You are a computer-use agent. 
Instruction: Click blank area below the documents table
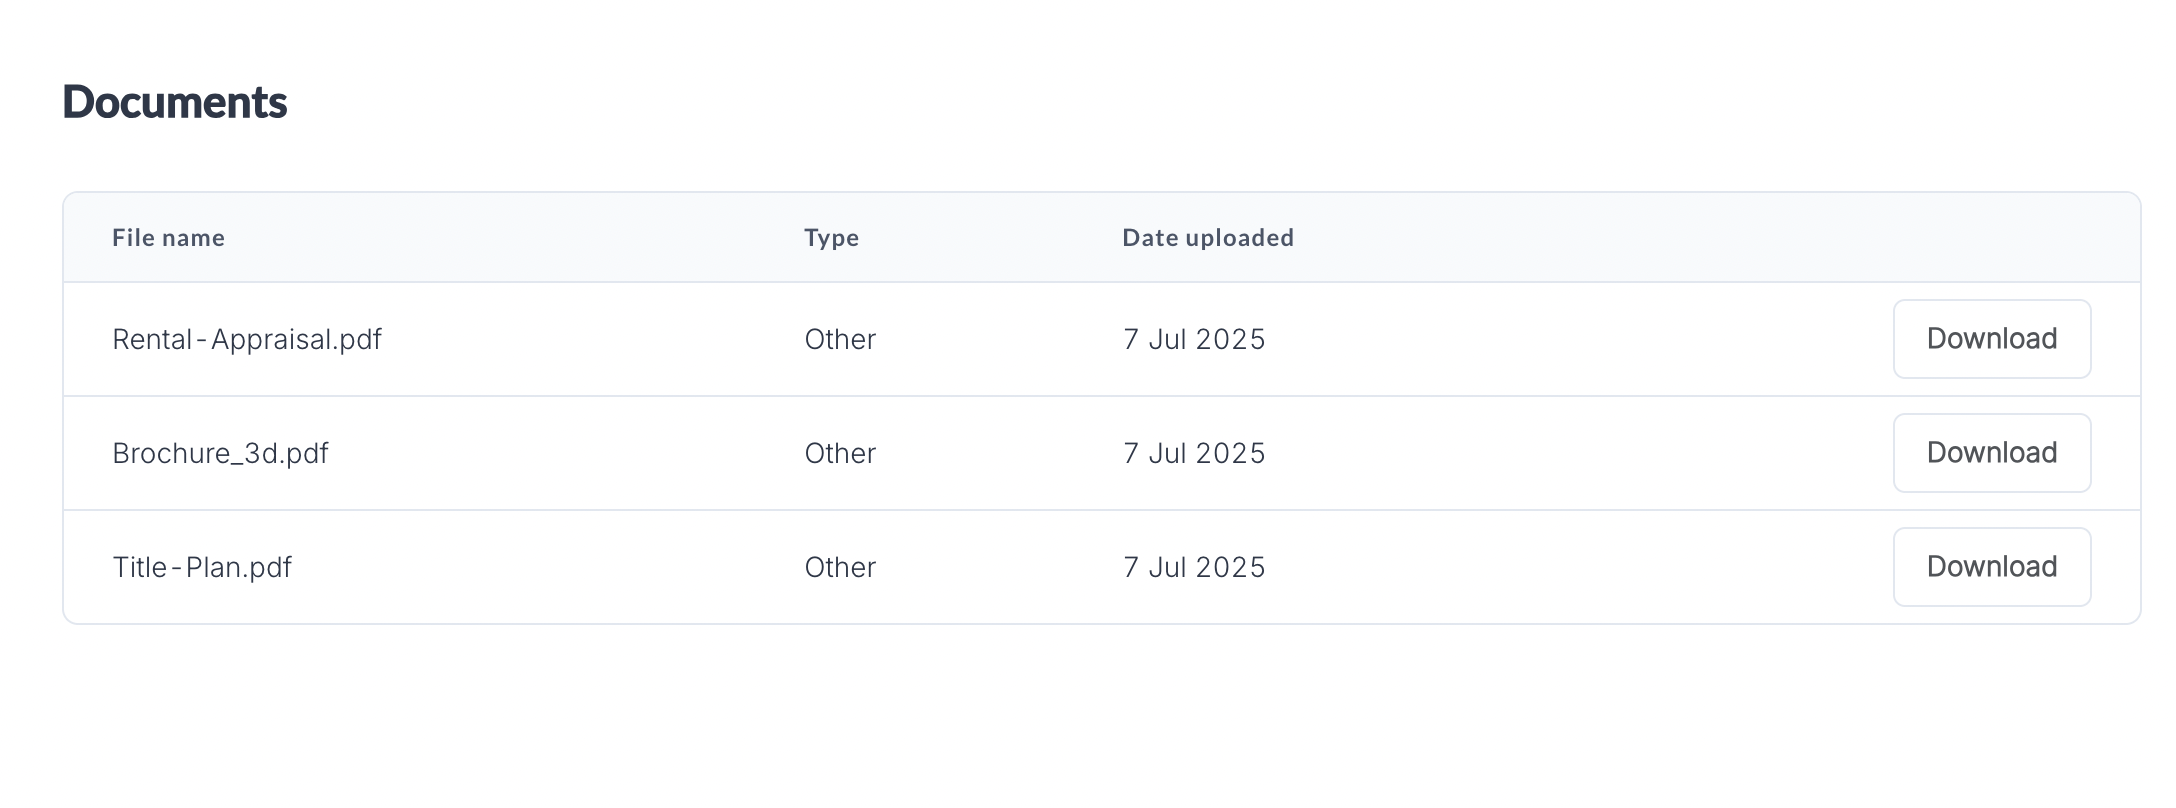1100,715
